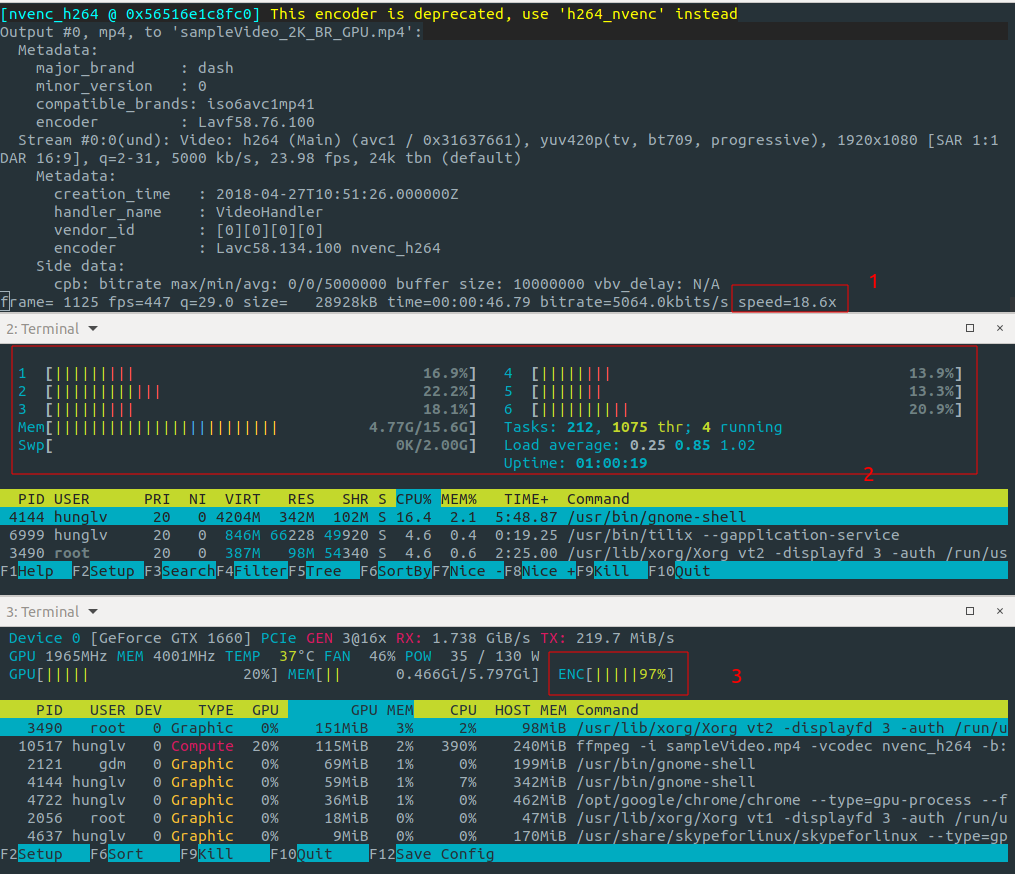This screenshot has height=874, width=1015.
Task: Expand the "3: Terminal" title dropdown
Action: 93,611
